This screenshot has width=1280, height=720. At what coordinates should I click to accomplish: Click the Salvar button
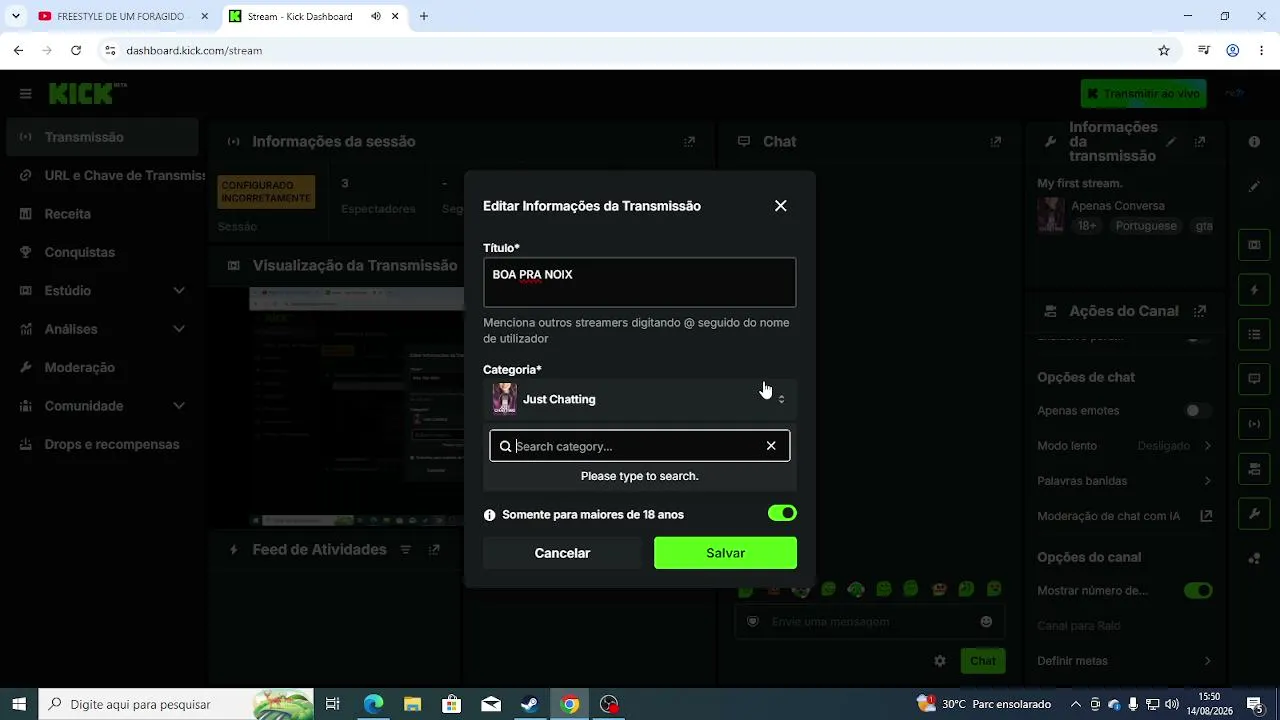(725, 553)
